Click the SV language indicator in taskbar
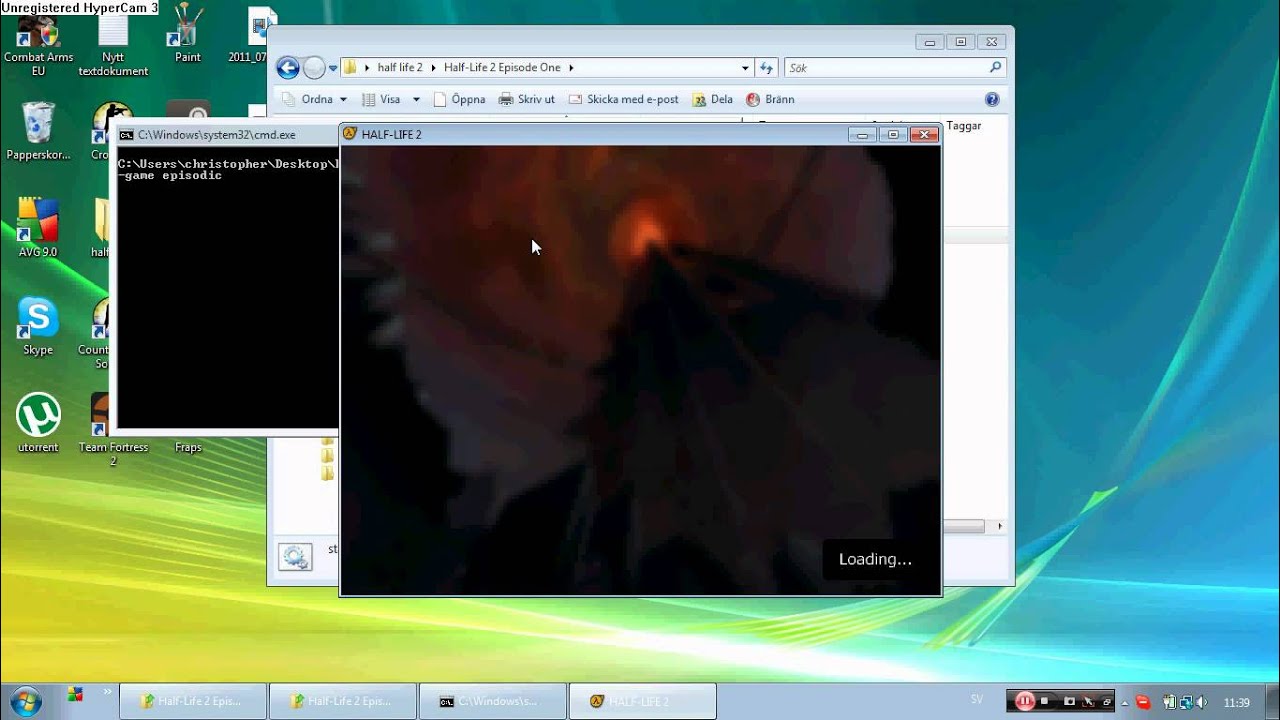The height and width of the screenshot is (720, 1280). coord(977,699)
